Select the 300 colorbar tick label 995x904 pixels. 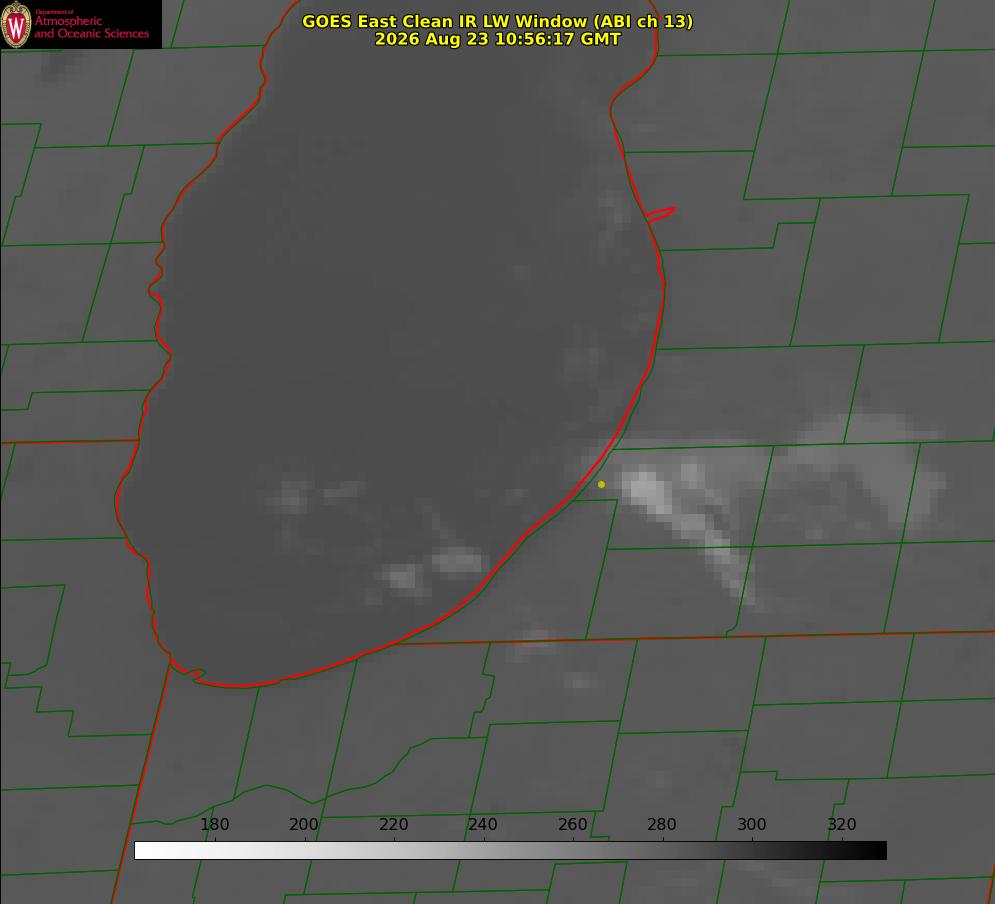752,824
